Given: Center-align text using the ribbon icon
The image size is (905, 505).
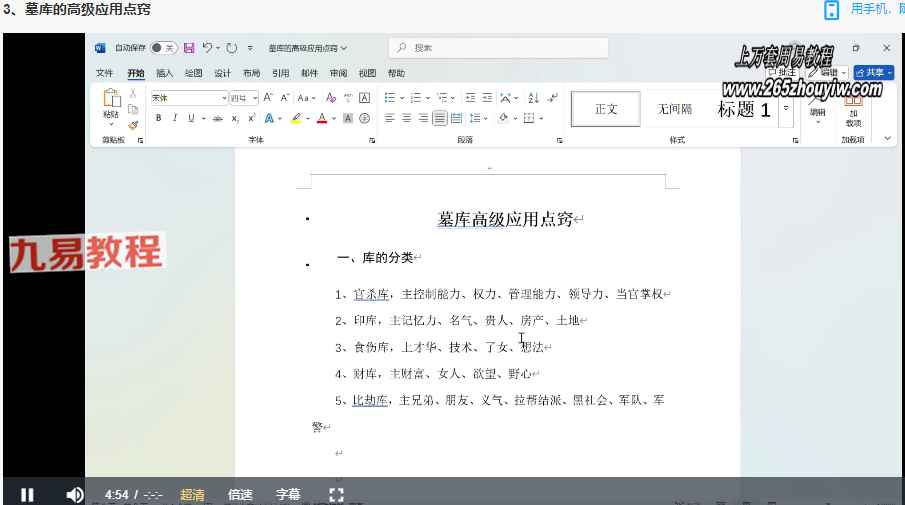Looking at the screenshot, I should pos(408,118).
